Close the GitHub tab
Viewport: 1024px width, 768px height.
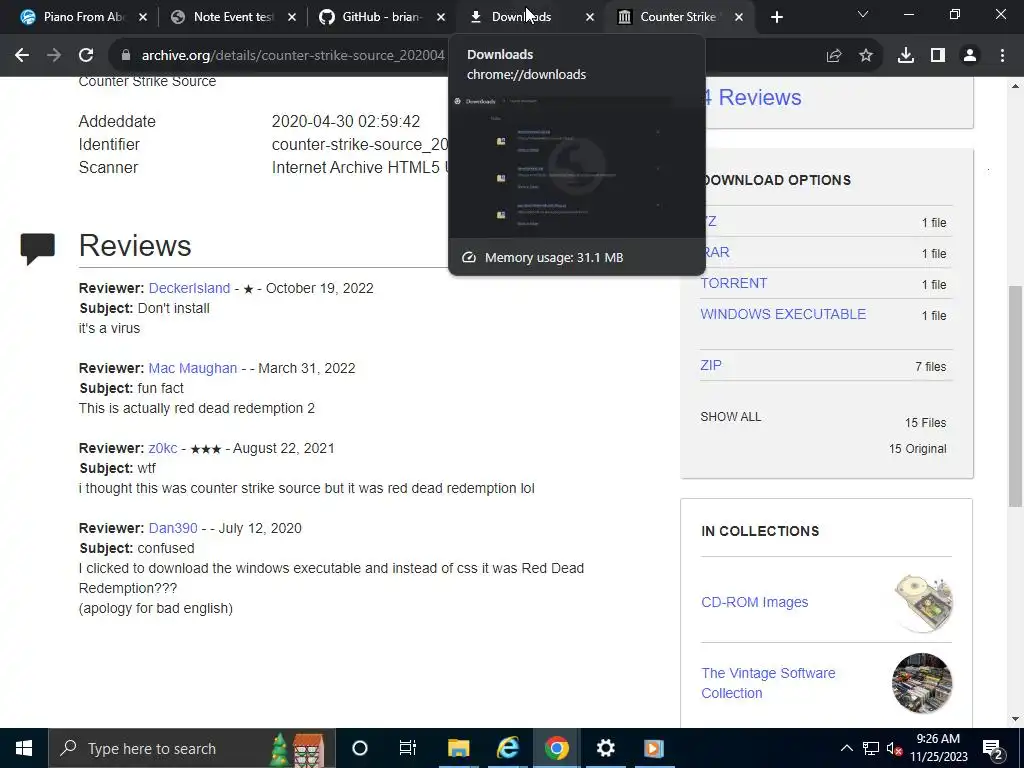[x=441, y=17]
